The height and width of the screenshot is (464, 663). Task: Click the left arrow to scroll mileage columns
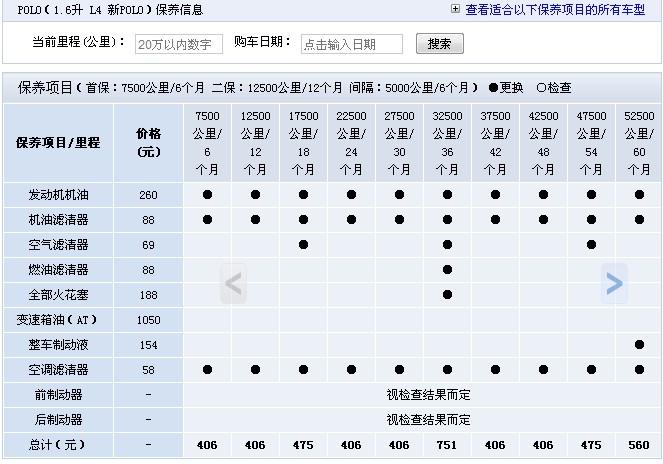[233, 283]
